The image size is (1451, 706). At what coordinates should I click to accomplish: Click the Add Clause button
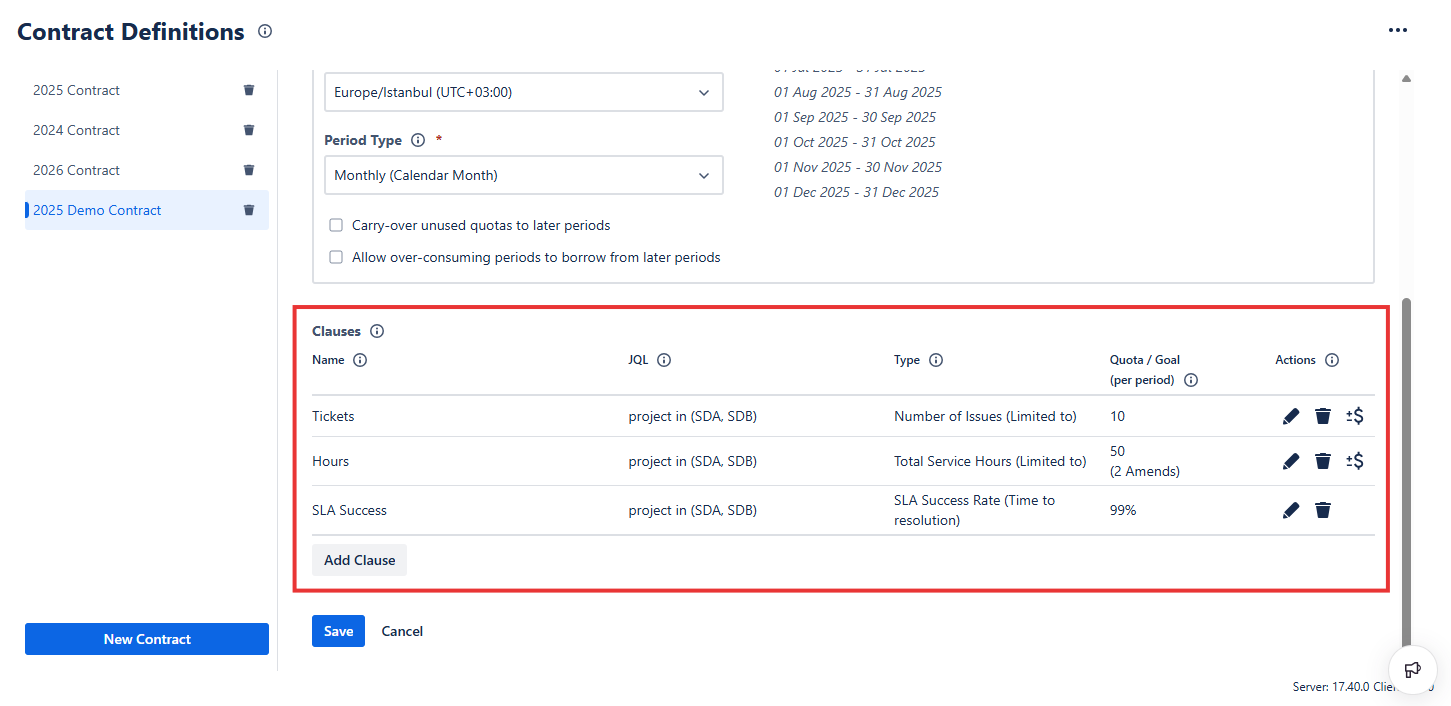(359, 560)
